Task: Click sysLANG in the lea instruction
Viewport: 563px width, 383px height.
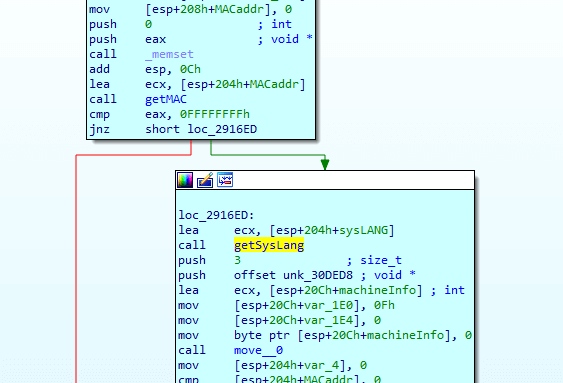Action: click(x=364, y=230)
